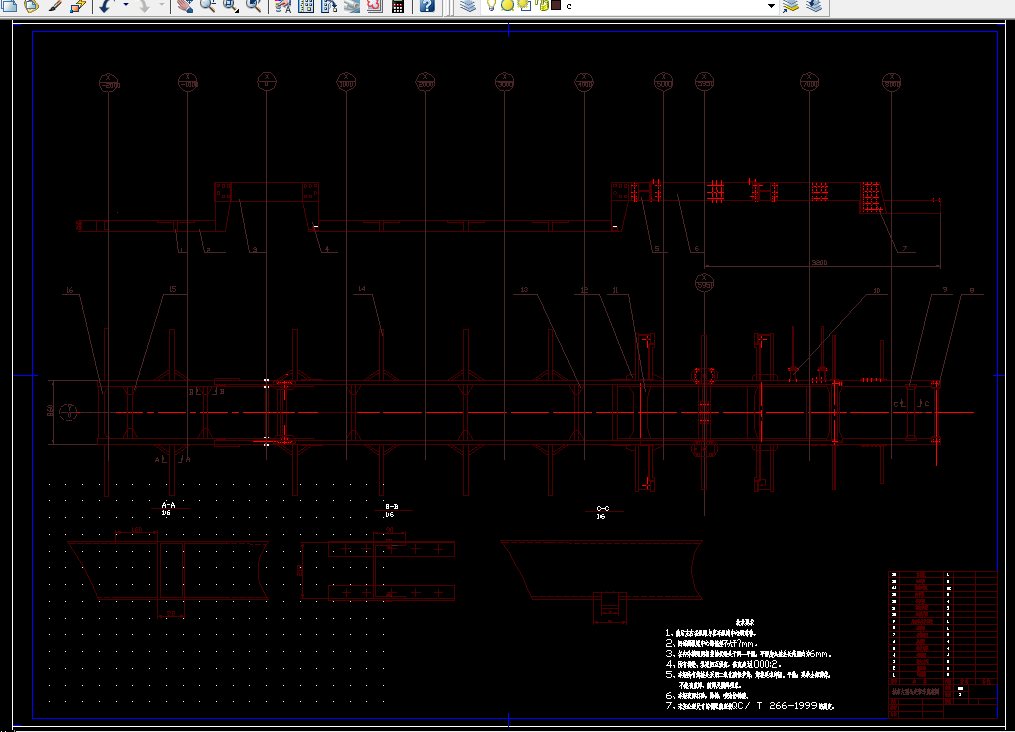The width and height of the screenshot is (1015, 732).
Task: Select the Zoom Realtime magnifier
Action: pyautogui.click(x=207, y=6)
